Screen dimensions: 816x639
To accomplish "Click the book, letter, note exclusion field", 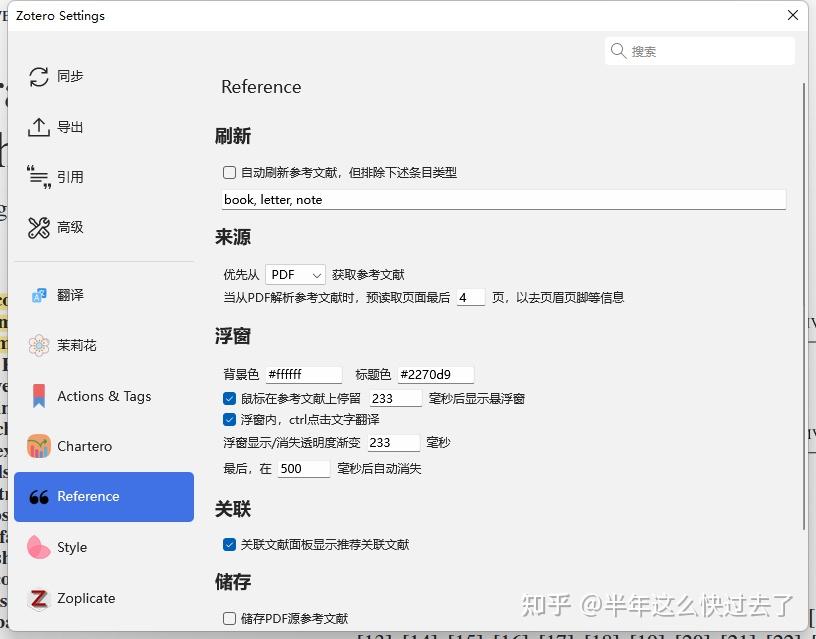I will pos(500,198).
